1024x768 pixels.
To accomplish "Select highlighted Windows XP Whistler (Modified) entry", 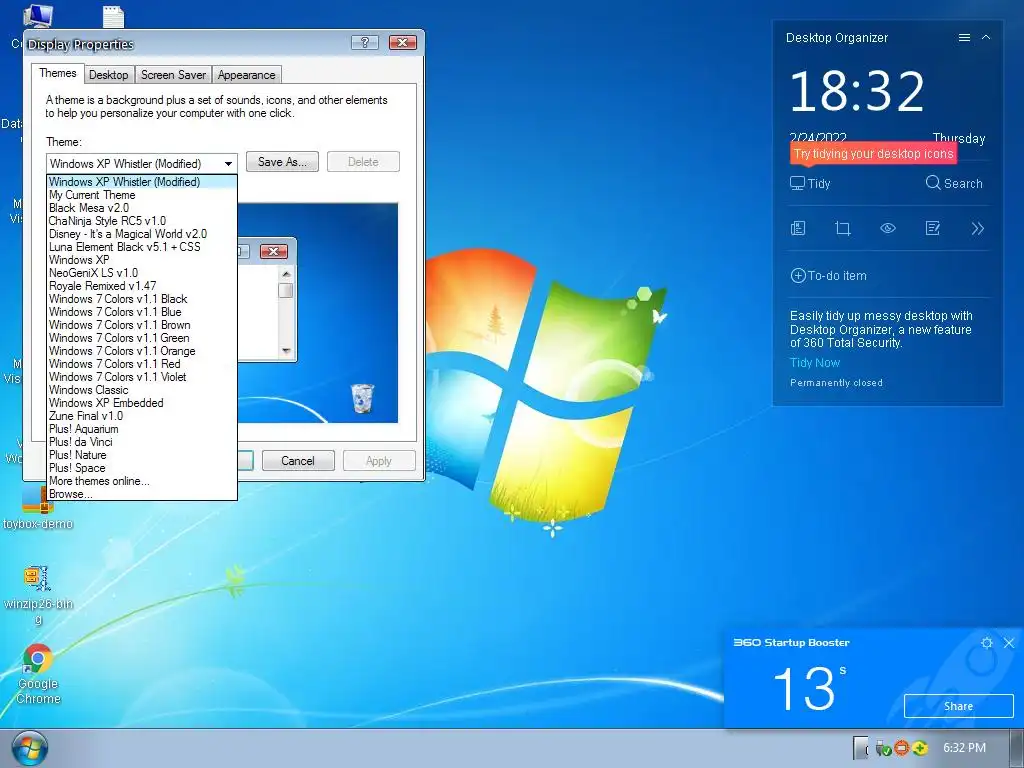I will pyautogui.click(x=142, y=182).
